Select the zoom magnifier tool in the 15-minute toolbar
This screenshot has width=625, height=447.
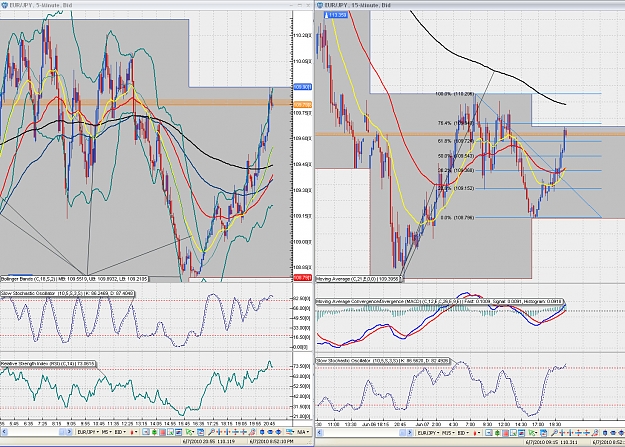554,432
